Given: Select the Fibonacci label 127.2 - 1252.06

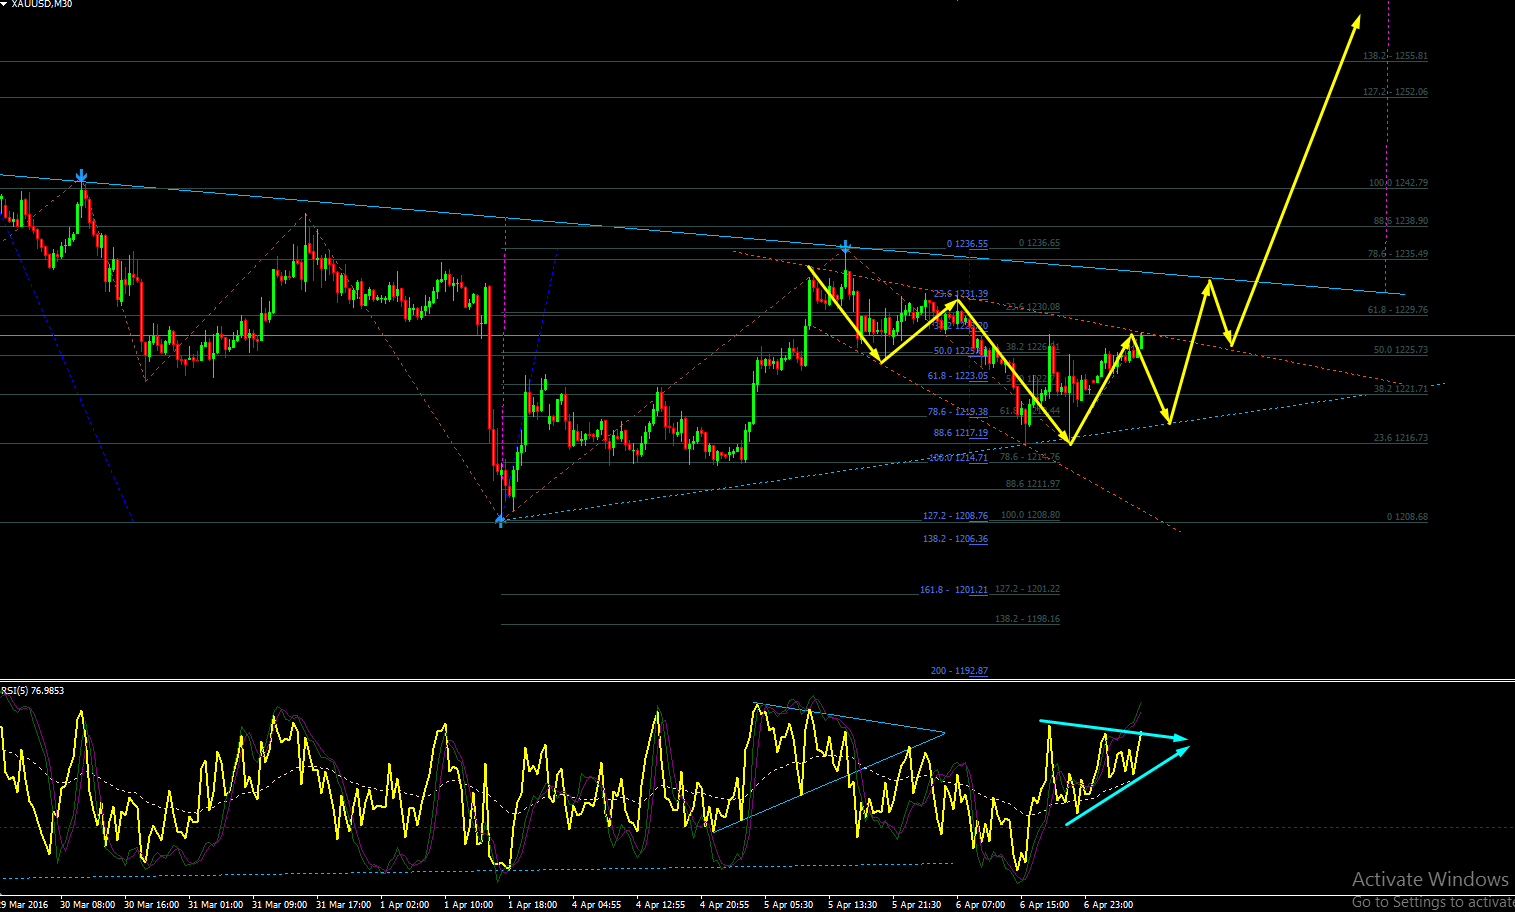Looking at the screenshot, I should click(x=1395, y=92).
